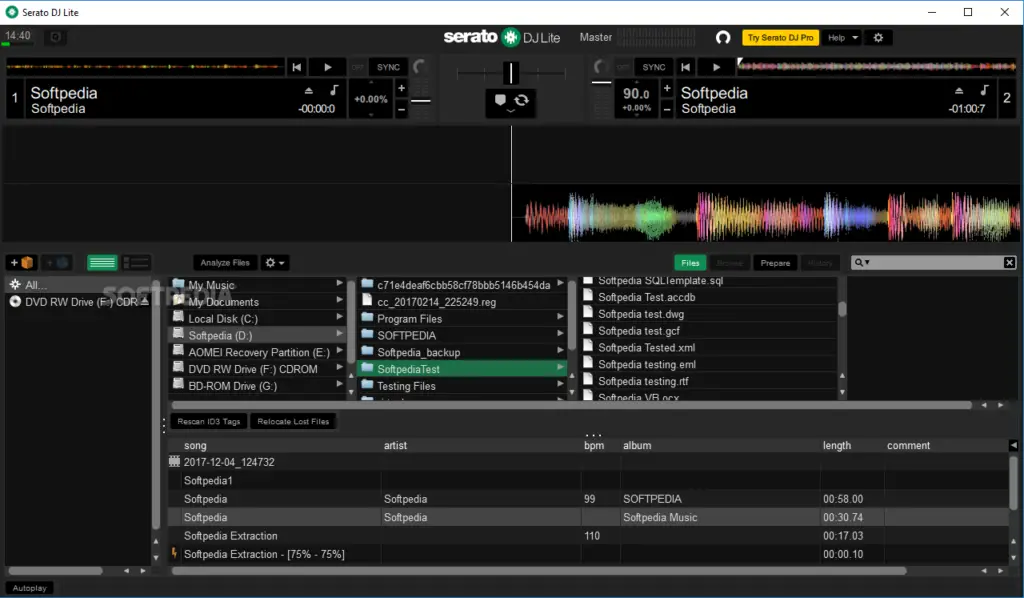Viewport: 1024px width, 598px height.
Task: Toggle key lock note icon on deck 1
Action: coord(334,90)
